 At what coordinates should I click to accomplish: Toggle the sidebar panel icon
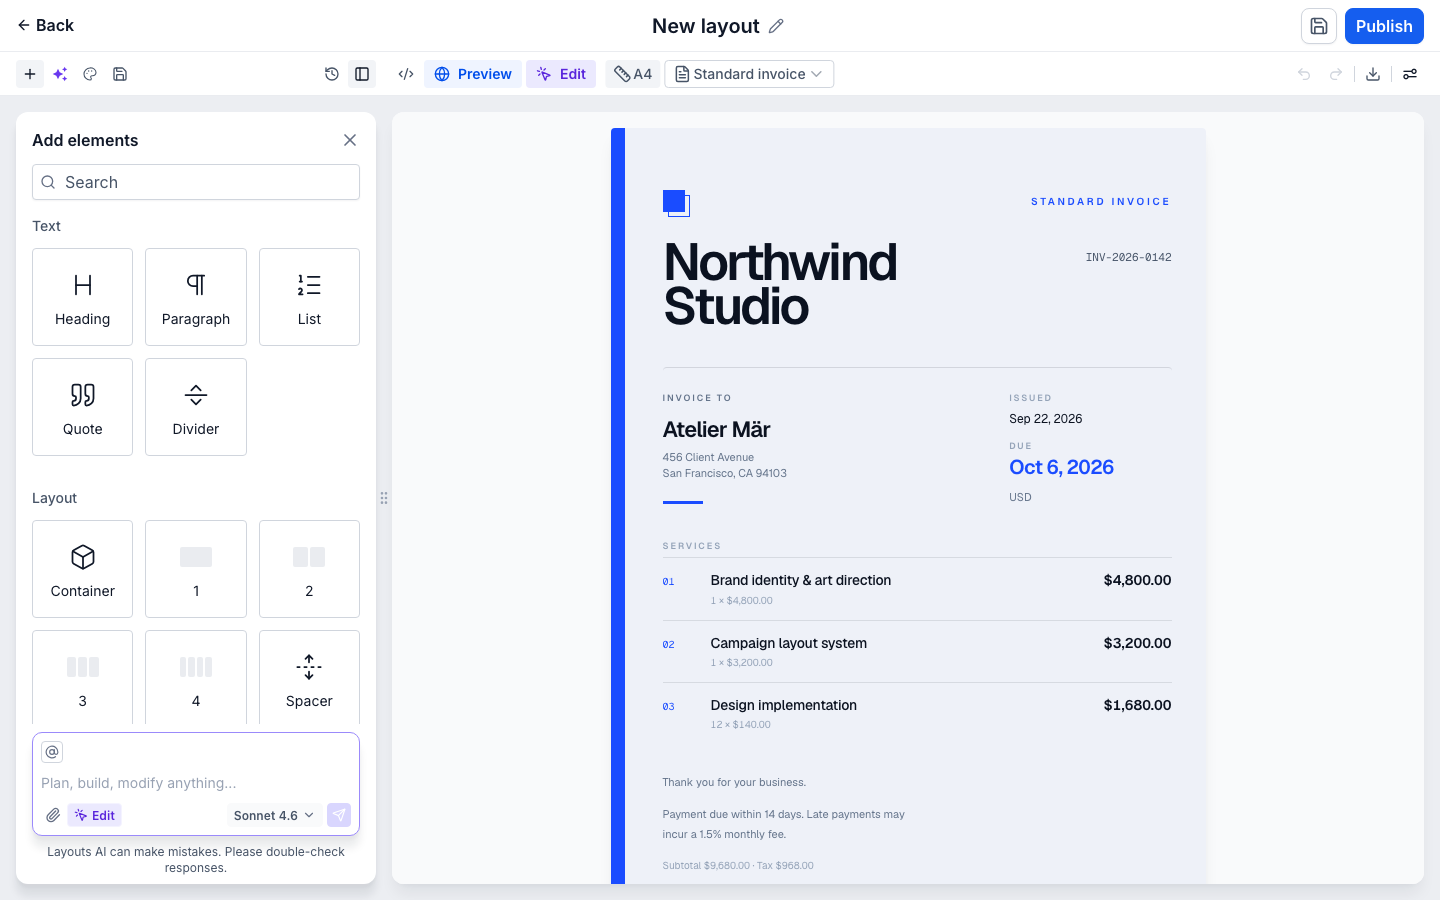(x=362, y=74)
